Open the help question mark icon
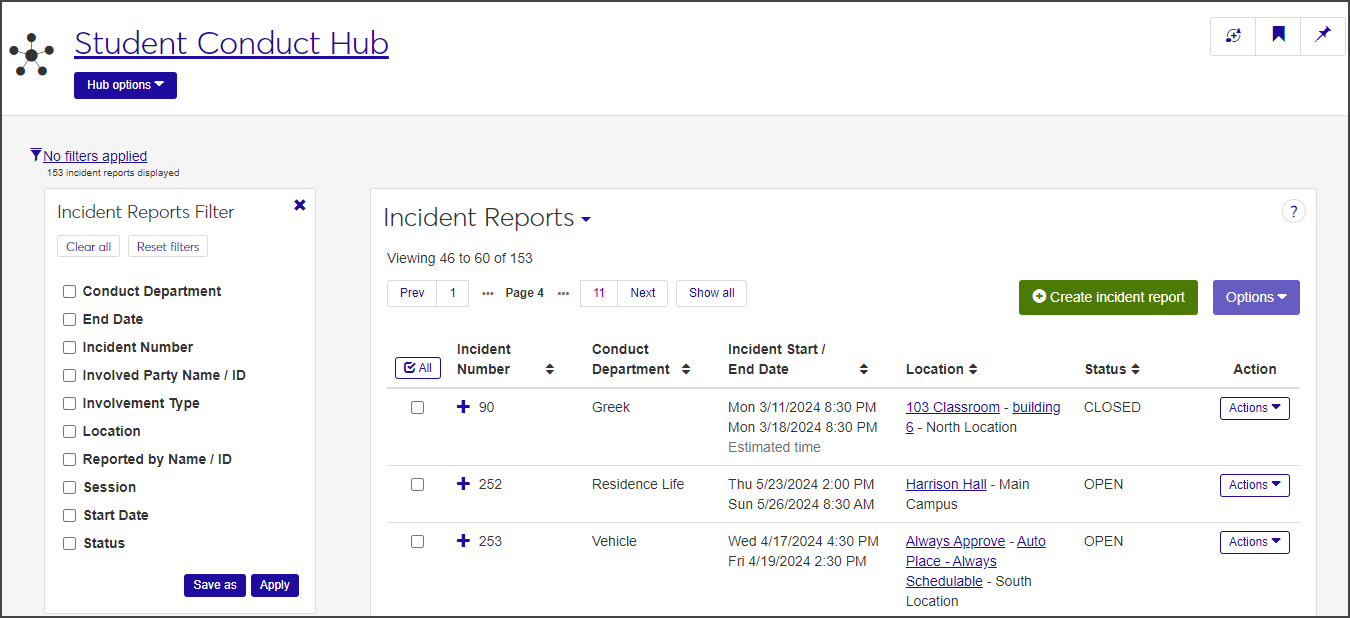The height and width of the screenshot is (618, 1350). (1293, 211)
